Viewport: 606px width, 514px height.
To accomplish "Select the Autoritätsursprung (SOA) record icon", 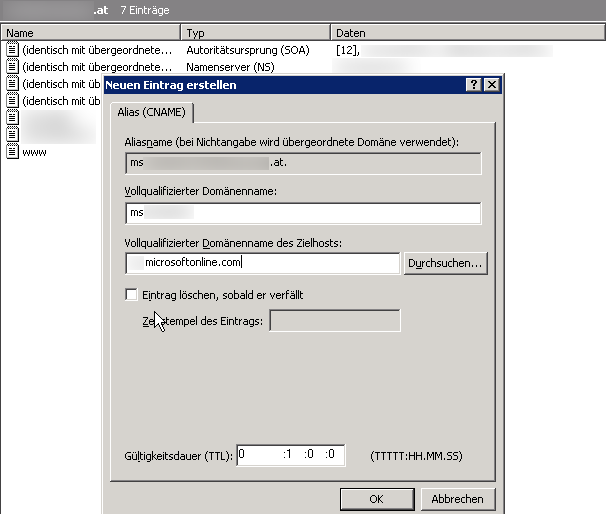I will pyautogui.click(x=12, y=50).
